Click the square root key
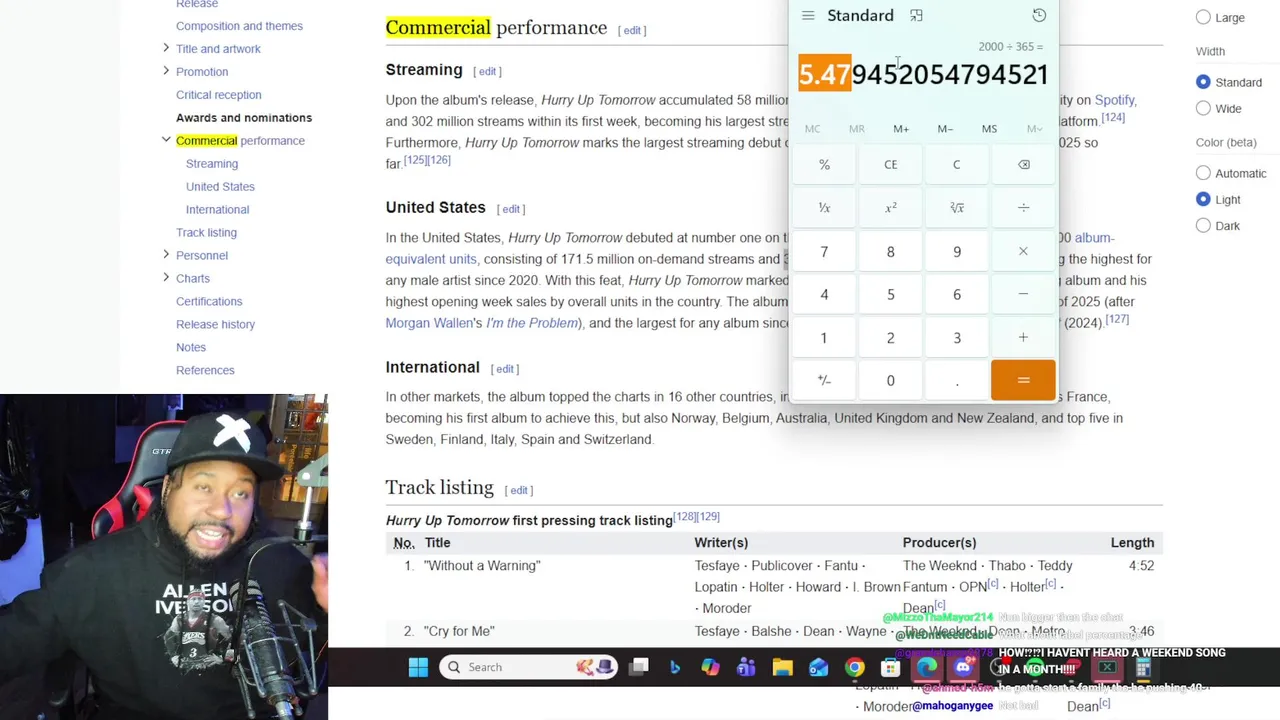 tap(957, 208)
